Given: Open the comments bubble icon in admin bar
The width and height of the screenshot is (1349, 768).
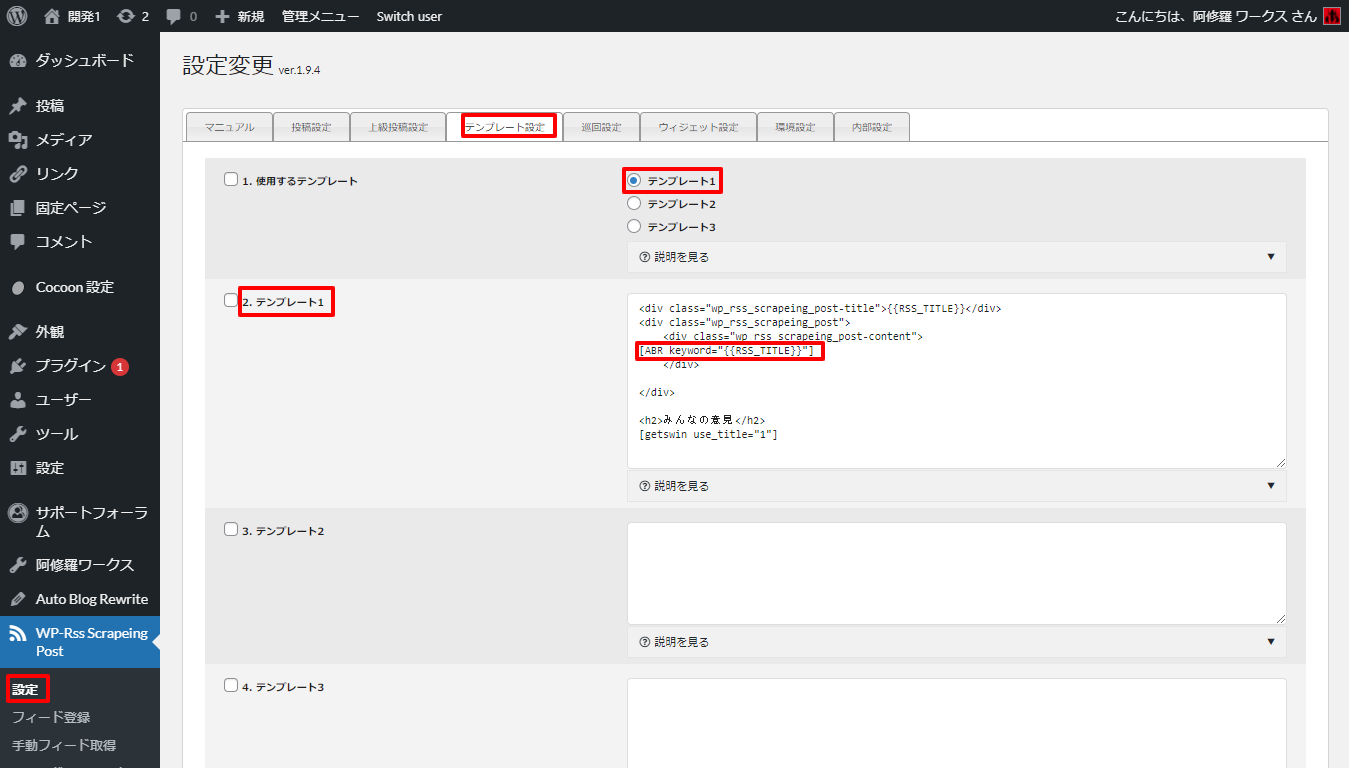Looking at the screenshot, I should (x=176, y=15).
